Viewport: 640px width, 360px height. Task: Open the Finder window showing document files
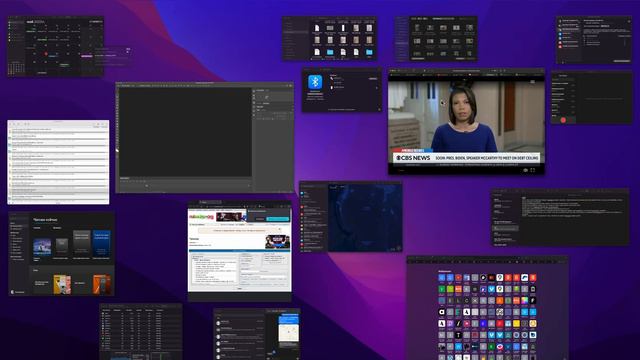329,38
